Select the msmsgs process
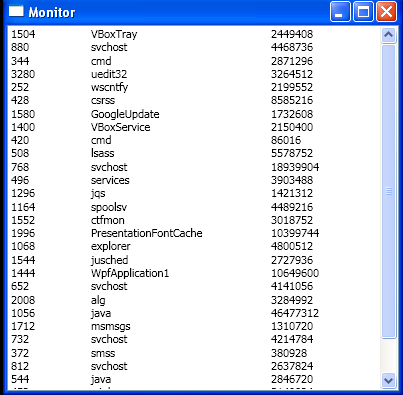Screen dimensions: 403x395 [x=195, y=326]
